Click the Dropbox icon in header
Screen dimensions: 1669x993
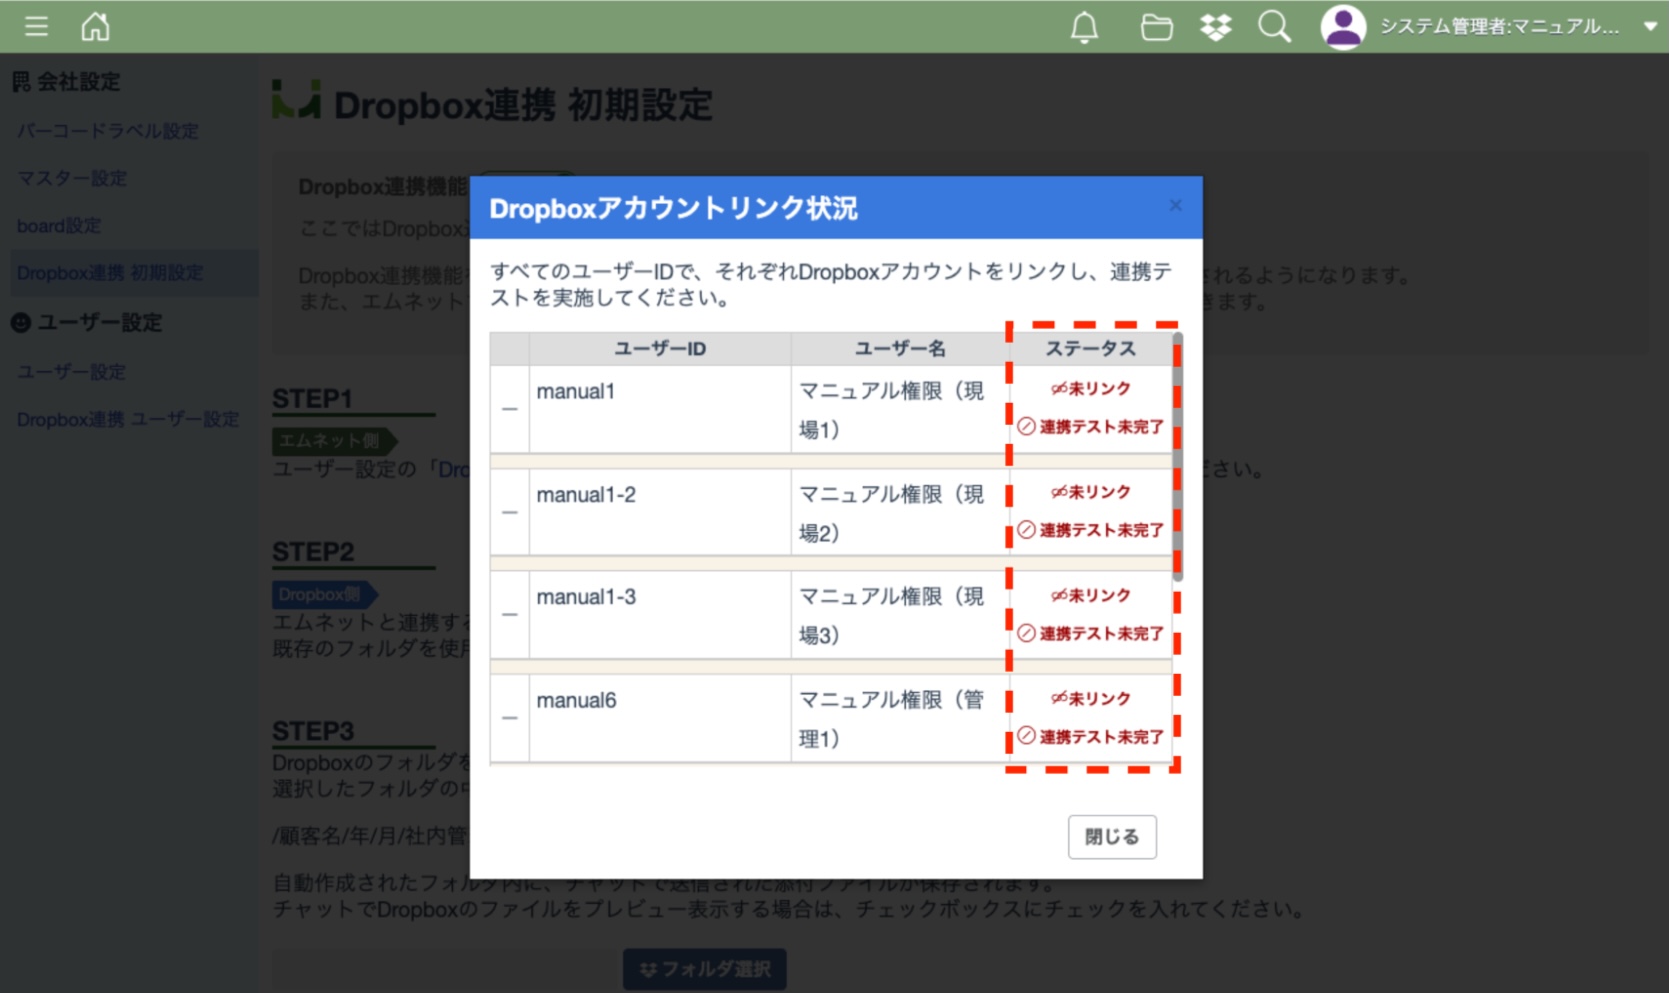click(x=1215, y=27)
